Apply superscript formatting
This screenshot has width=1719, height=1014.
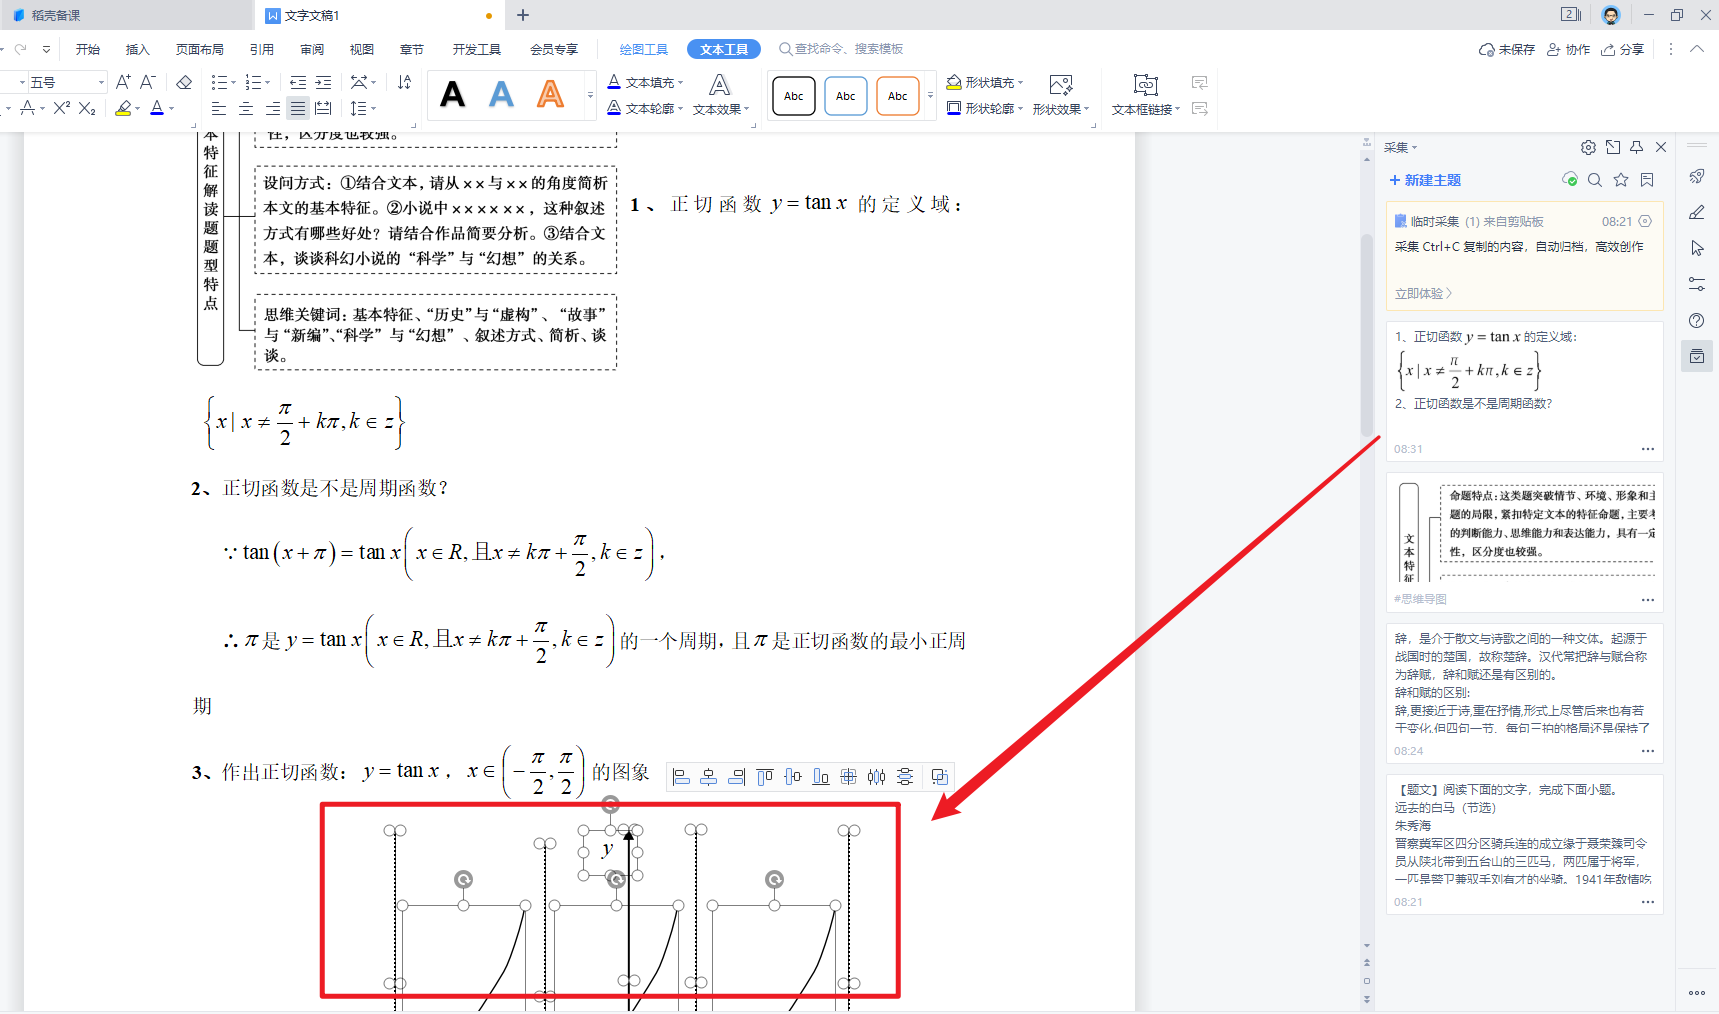(x=62, y=108)
